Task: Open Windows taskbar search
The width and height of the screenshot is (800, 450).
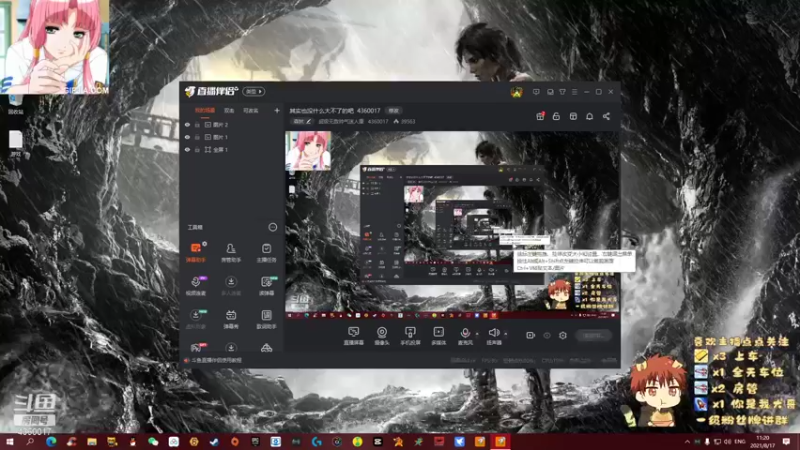Action: [x=30, y=441]
